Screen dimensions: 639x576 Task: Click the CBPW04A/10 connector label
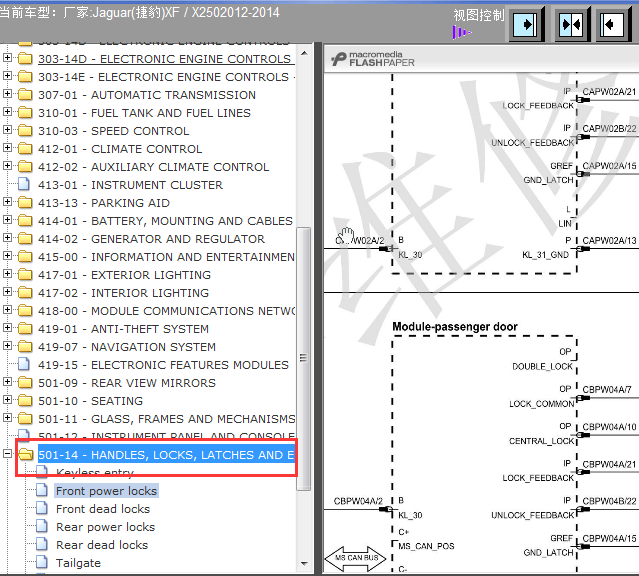(609, 427)
